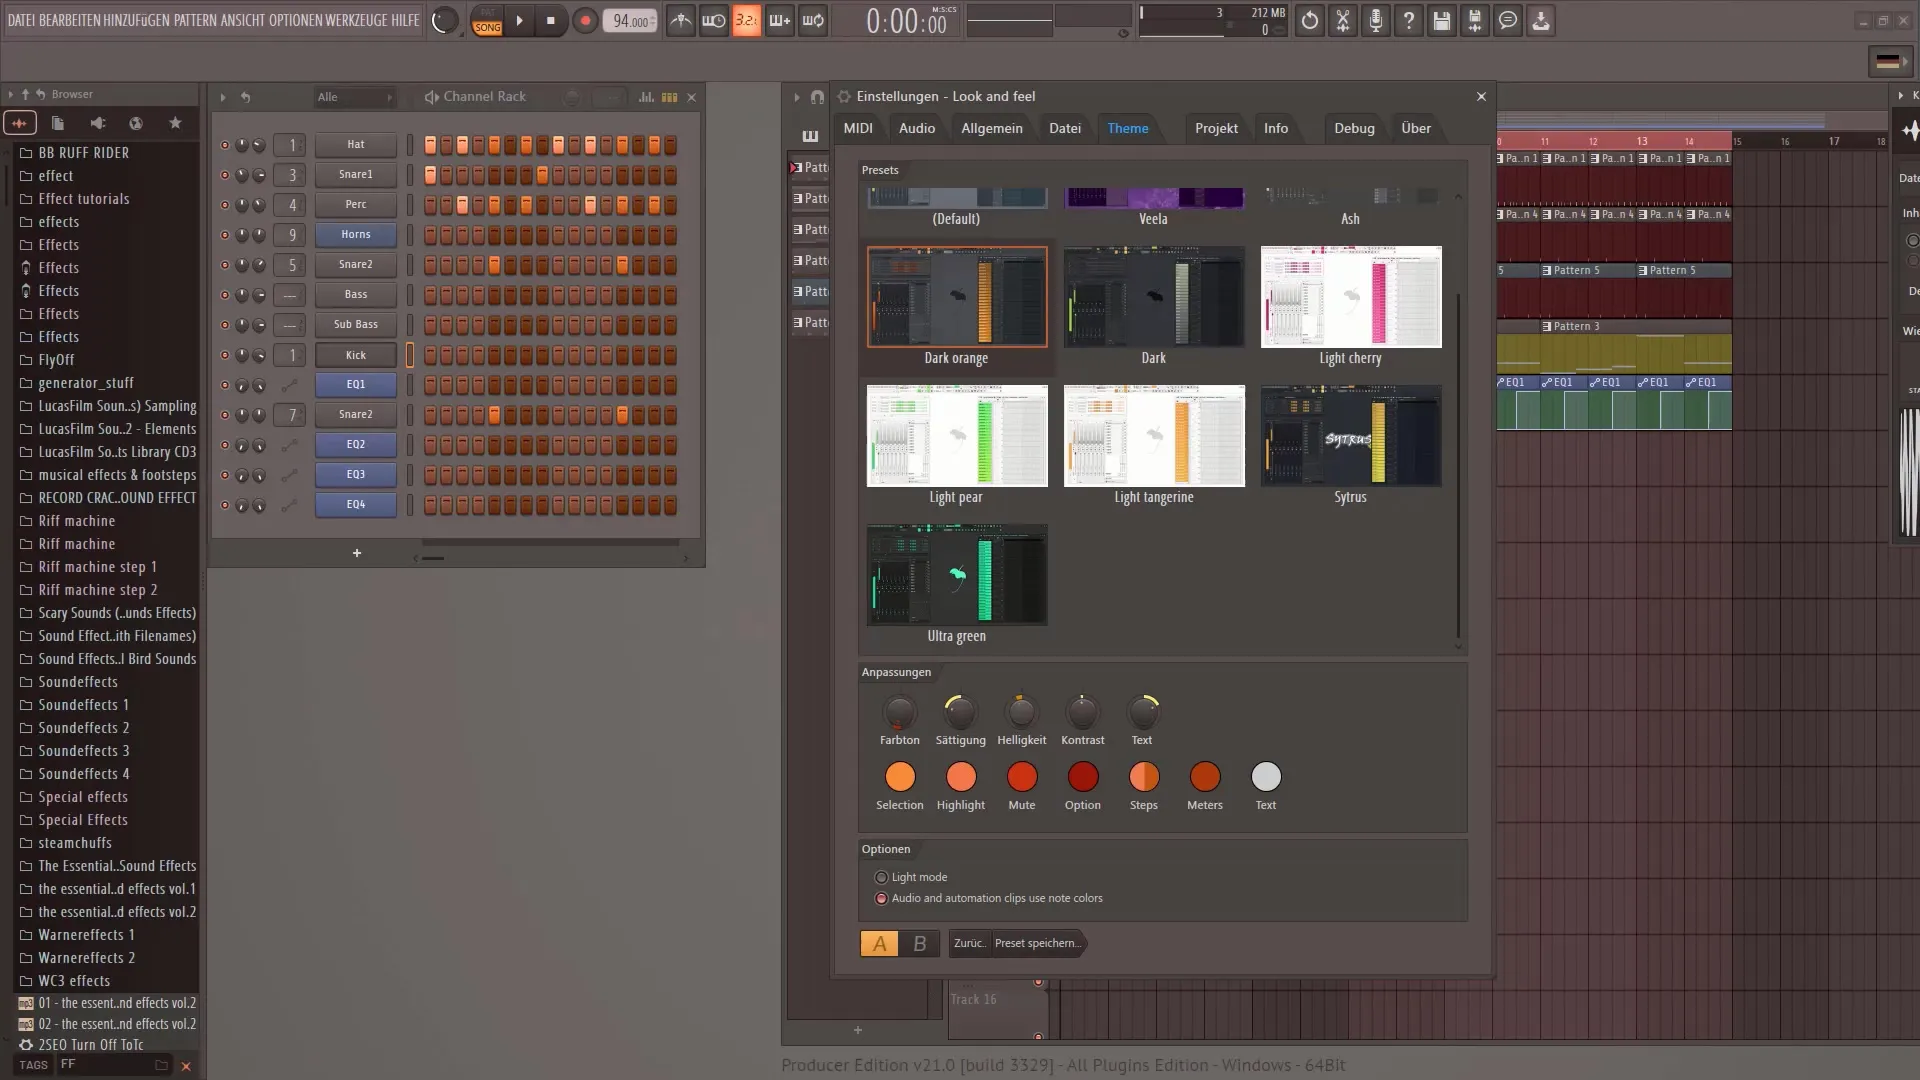The image size is (1920, 1080).
Task: Select the Light cherry theme preset
Action: coord(1351,297)
